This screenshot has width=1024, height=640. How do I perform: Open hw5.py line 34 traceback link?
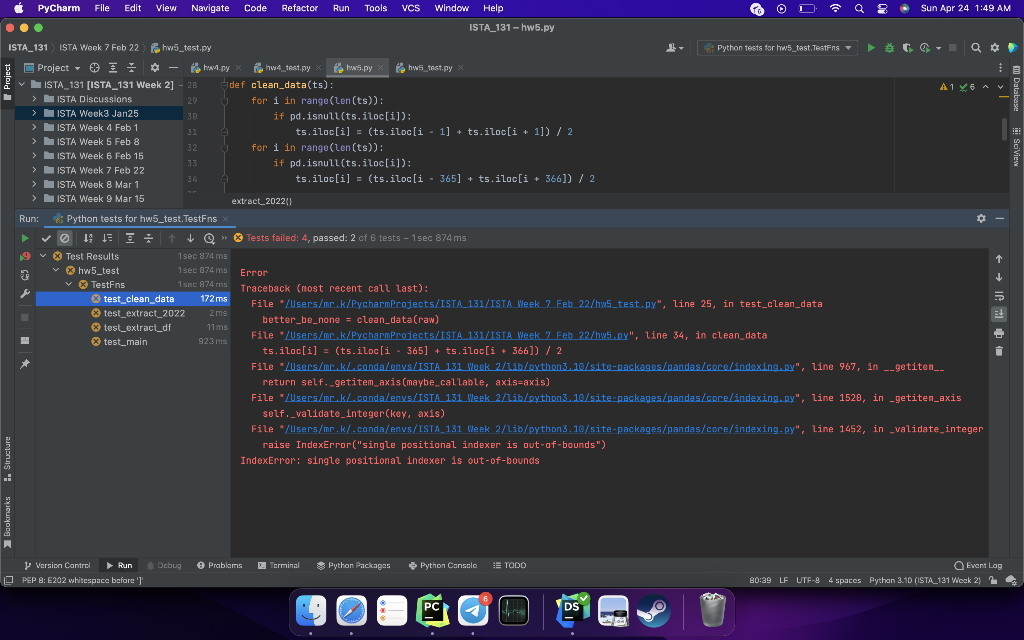pos(459,335)
